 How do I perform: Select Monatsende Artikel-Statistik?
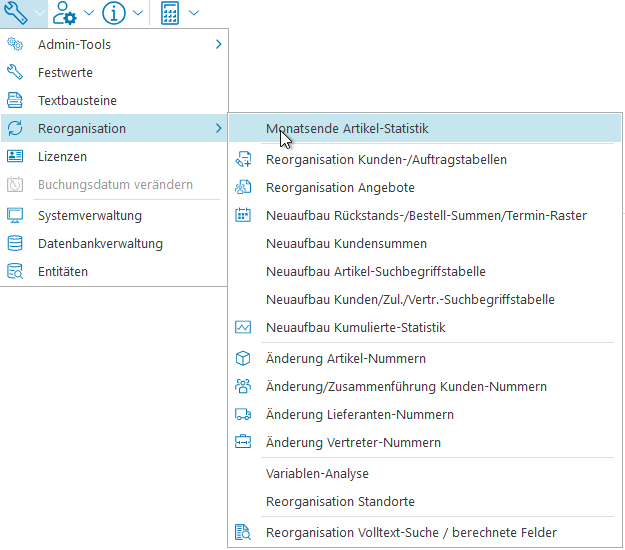coord(347,128)
